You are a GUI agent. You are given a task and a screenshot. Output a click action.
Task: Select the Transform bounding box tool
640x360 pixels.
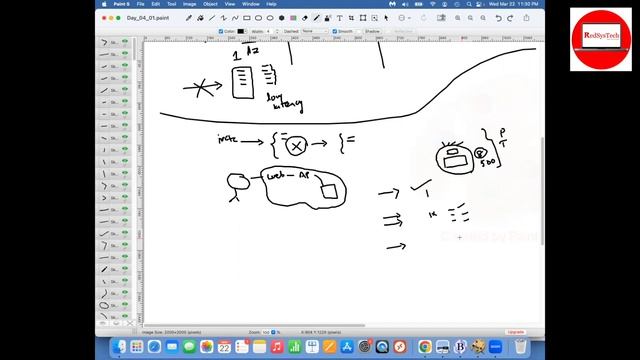click(x=363, y=18)
